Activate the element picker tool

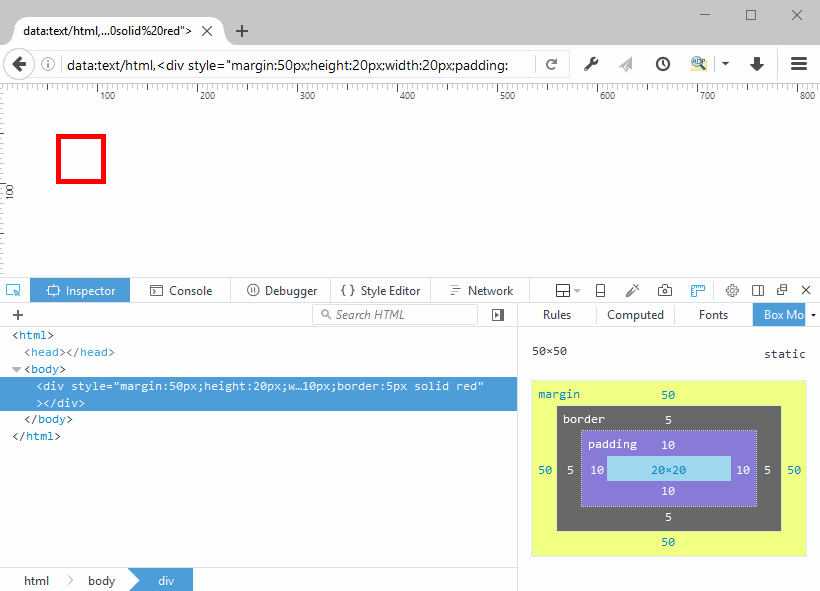[14, 290]
